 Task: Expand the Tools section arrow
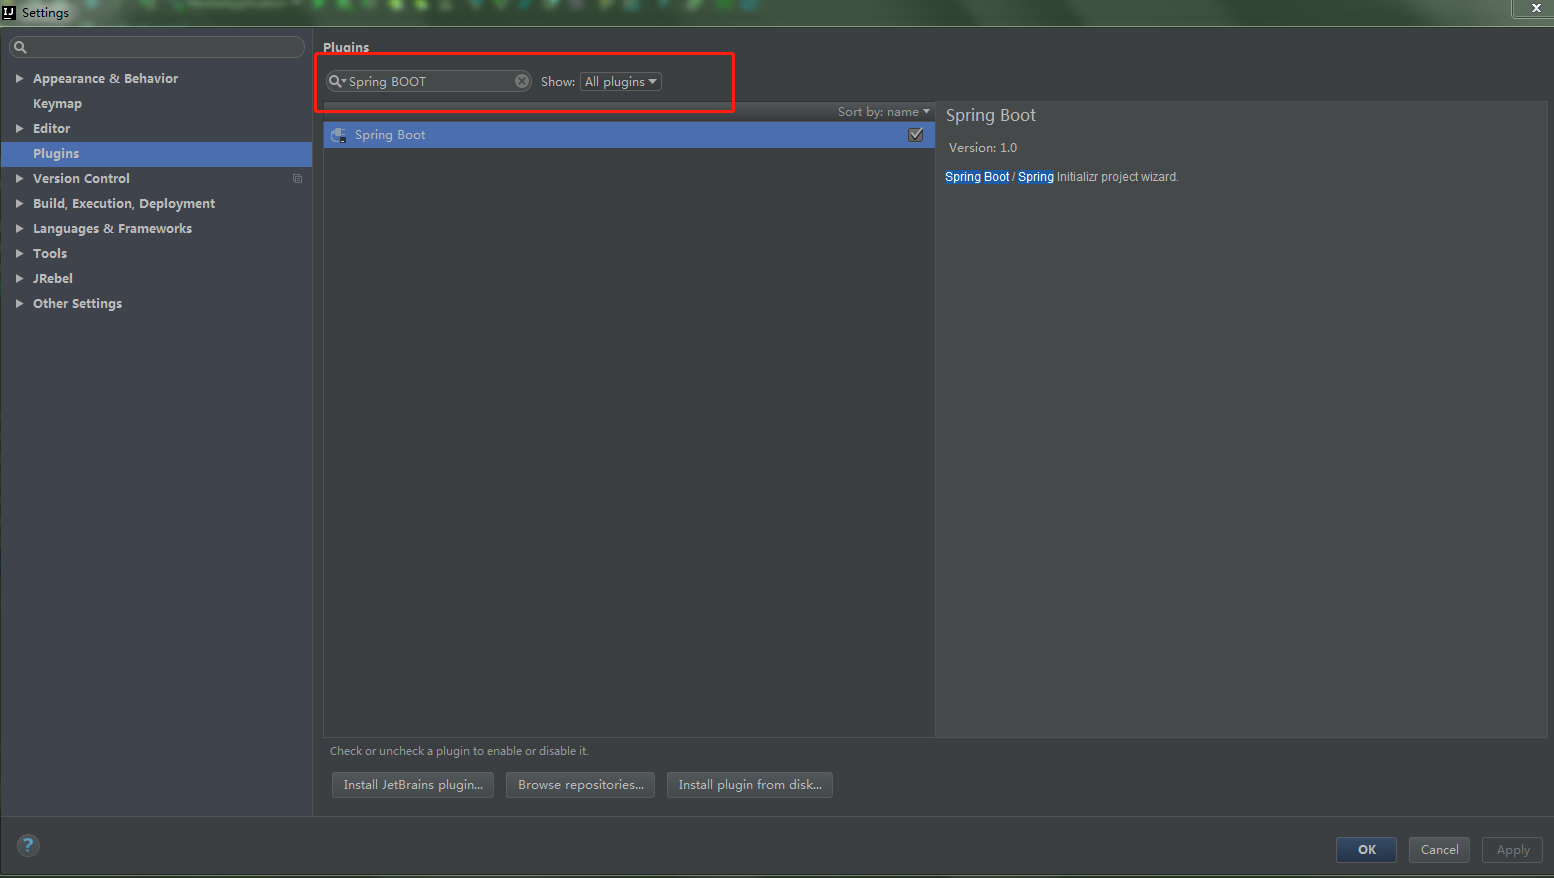19,253
